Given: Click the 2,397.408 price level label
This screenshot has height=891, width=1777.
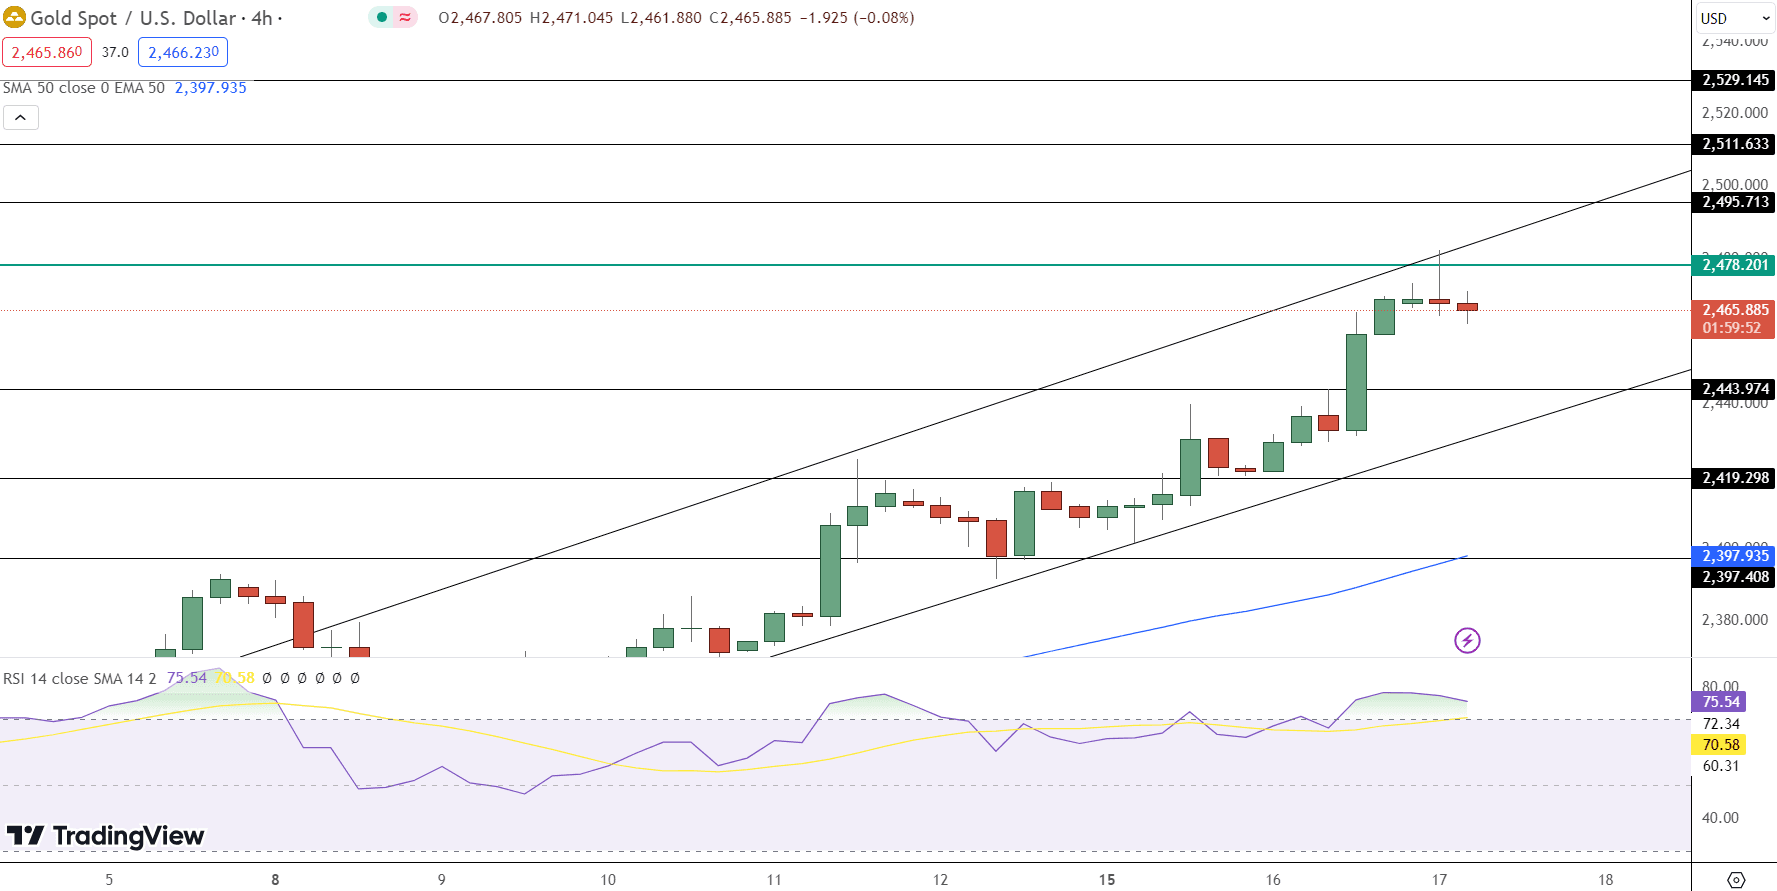Looking at the screenshot, I should click(1734, 577).
